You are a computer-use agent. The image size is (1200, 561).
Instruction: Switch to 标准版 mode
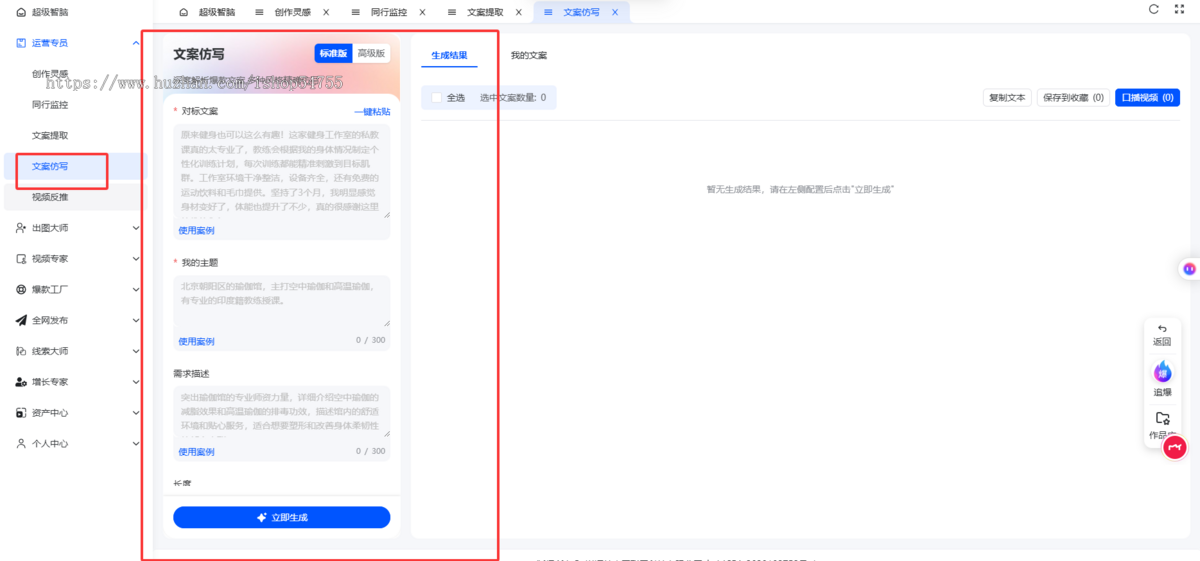pos(334,53)
